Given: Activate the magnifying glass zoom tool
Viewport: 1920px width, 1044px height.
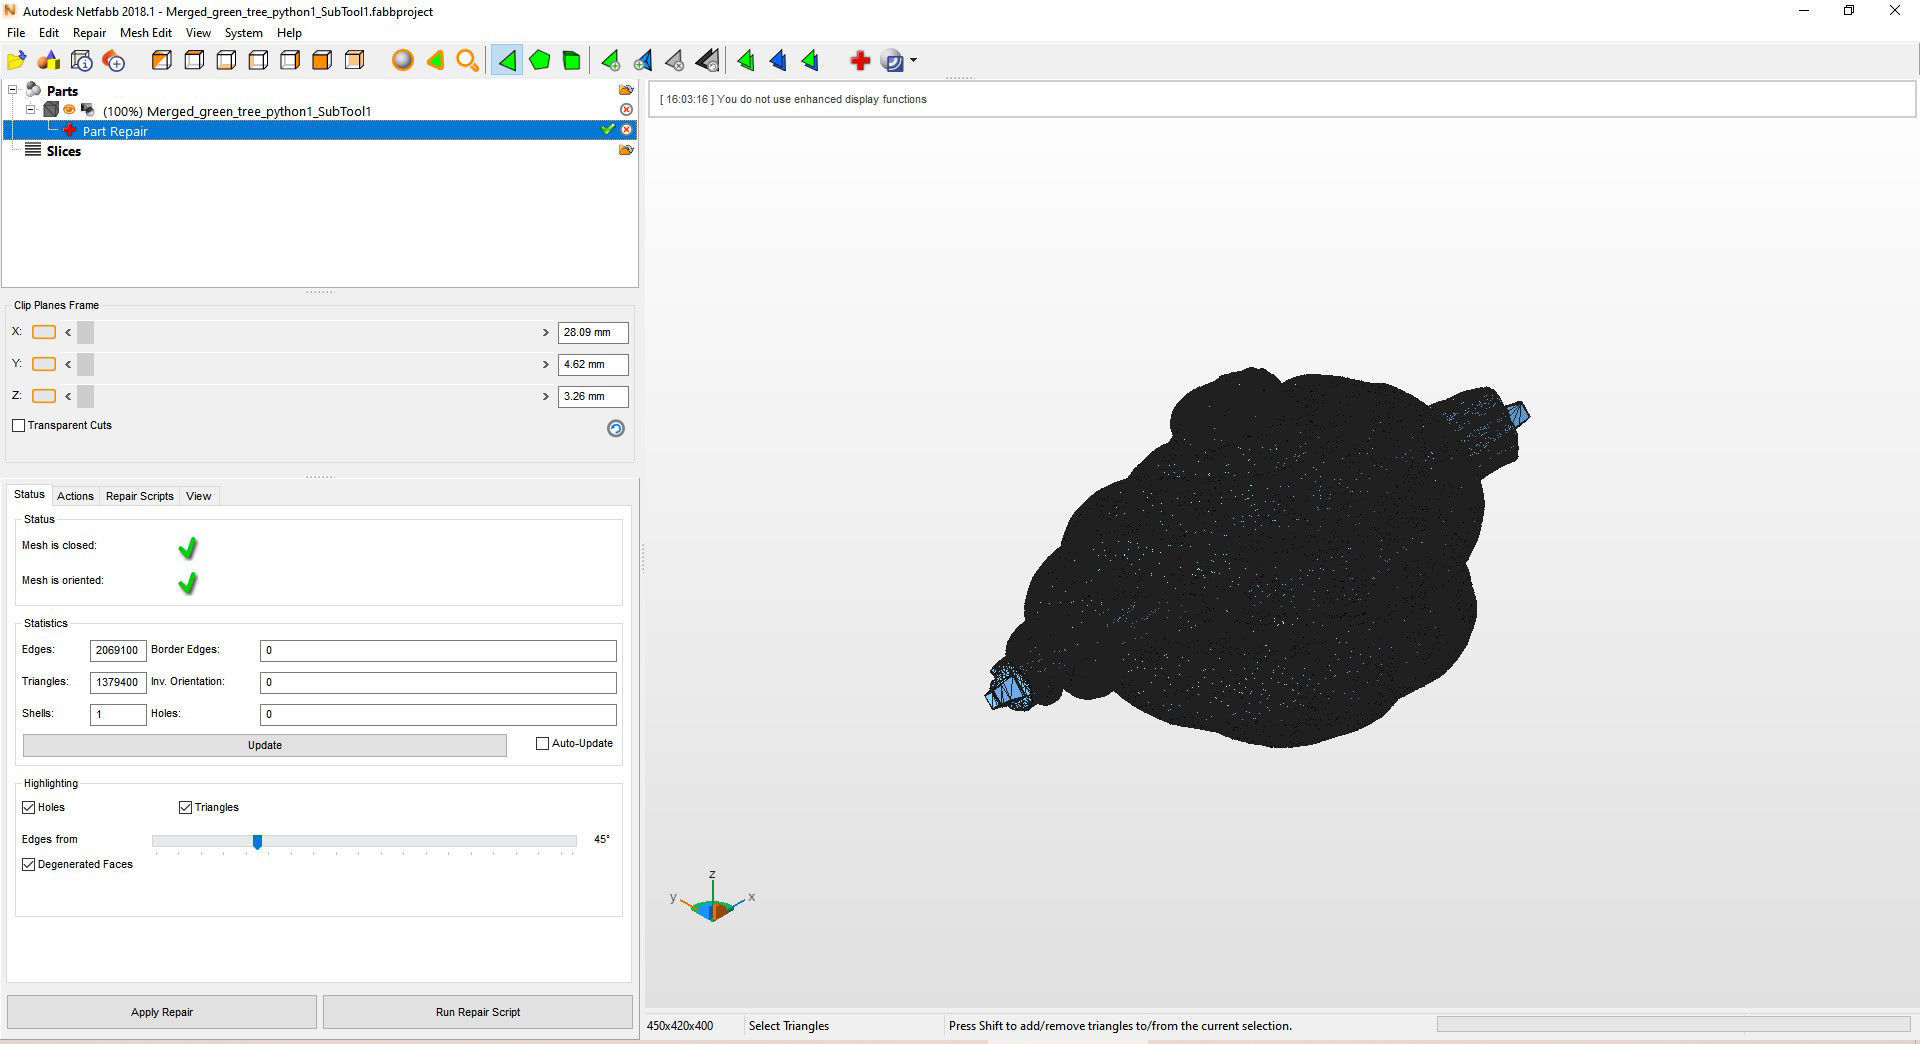Looking at the screenshot, I should tap(467, 61).
